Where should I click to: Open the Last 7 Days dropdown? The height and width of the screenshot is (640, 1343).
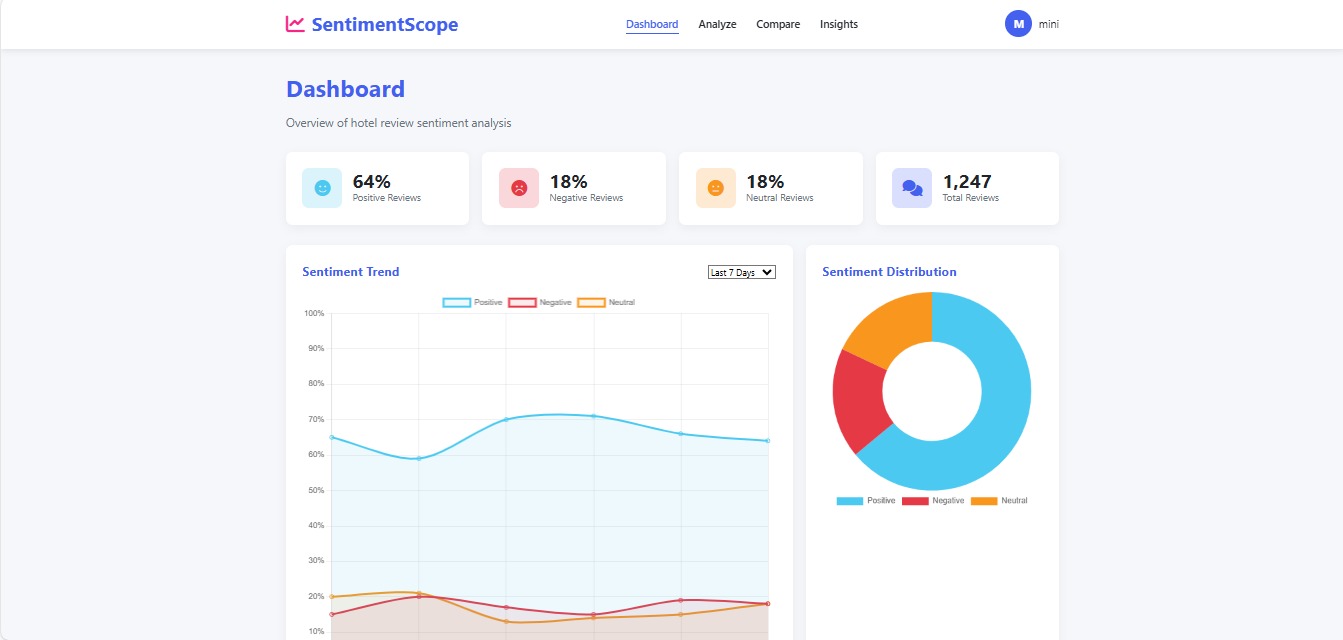(x=740, y=271)
